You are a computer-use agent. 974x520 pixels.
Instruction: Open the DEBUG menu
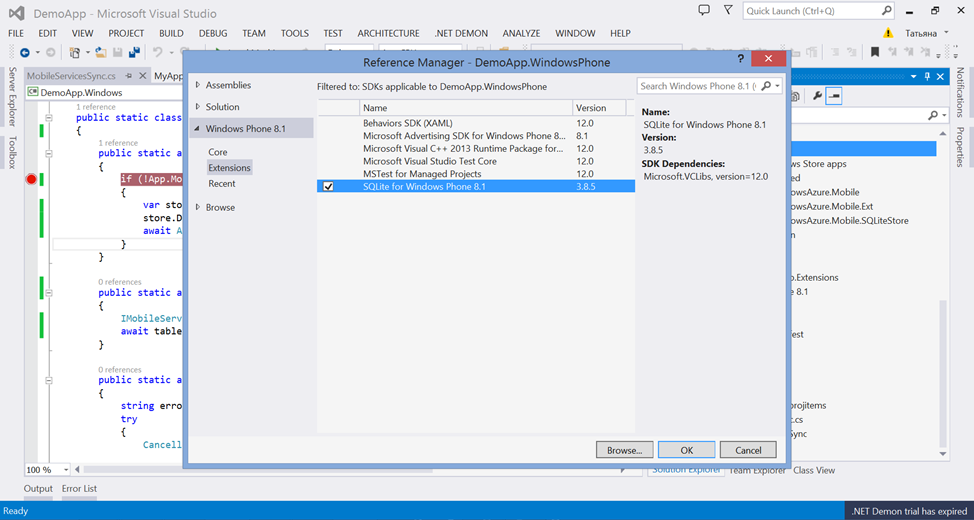pyautogui.click(x=213, y=34)
